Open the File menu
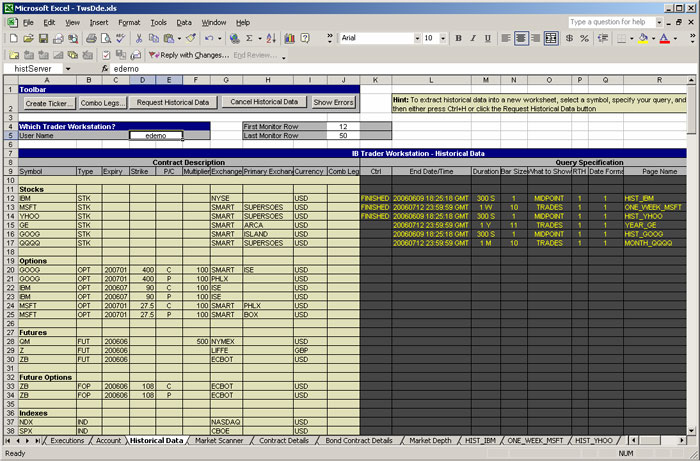This screenshot has height=461, width=700. tap(28, 22)
